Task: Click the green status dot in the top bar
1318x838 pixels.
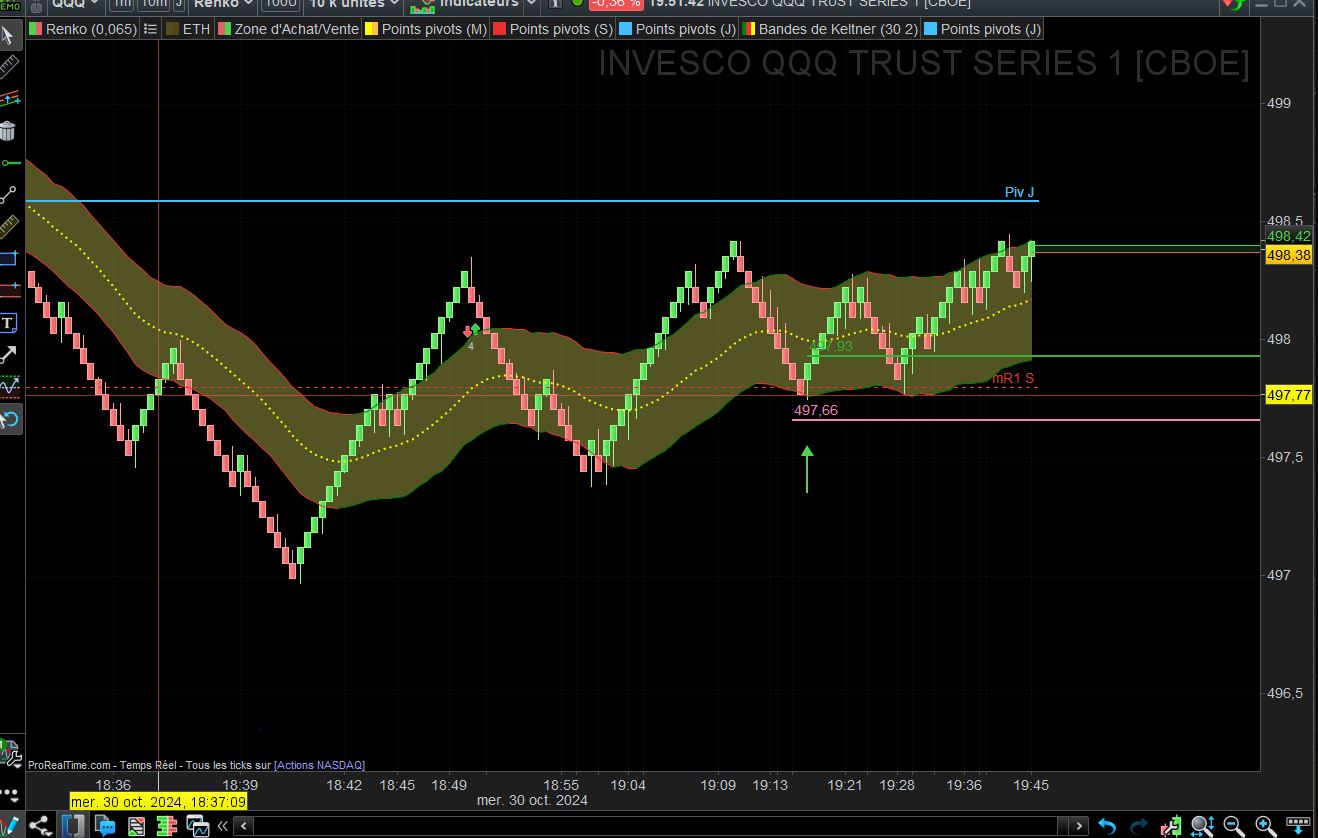Action: click(x=577, y=3)
